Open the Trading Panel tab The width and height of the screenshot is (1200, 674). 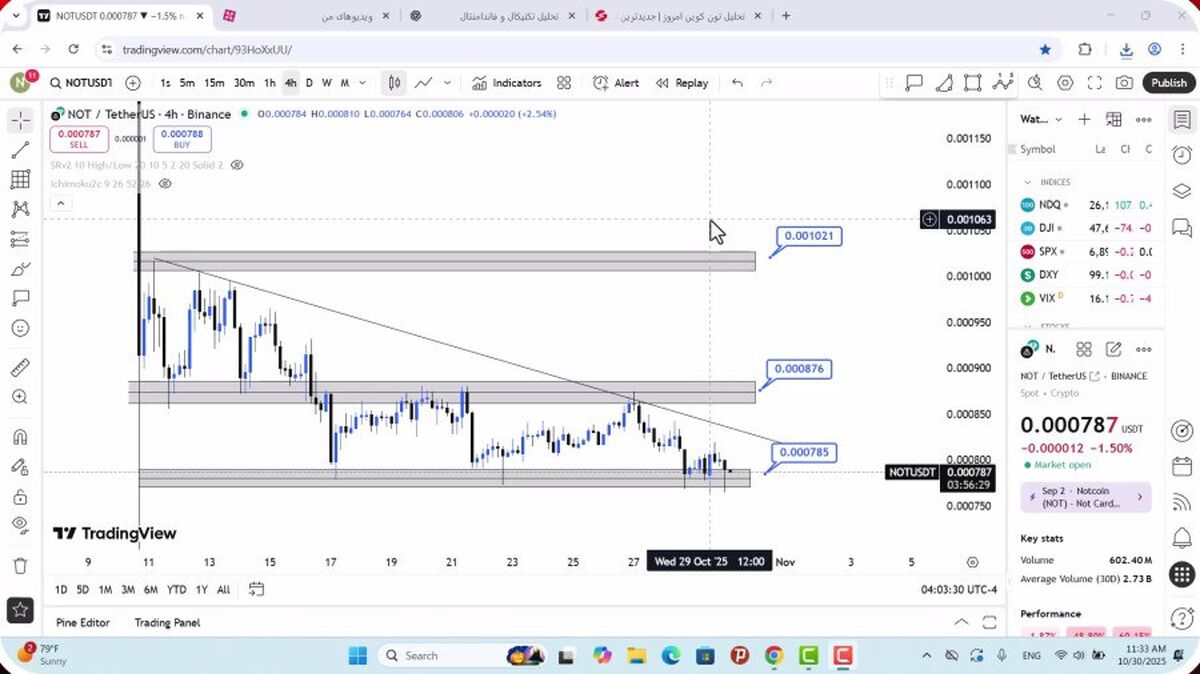[x=167, y=622]
